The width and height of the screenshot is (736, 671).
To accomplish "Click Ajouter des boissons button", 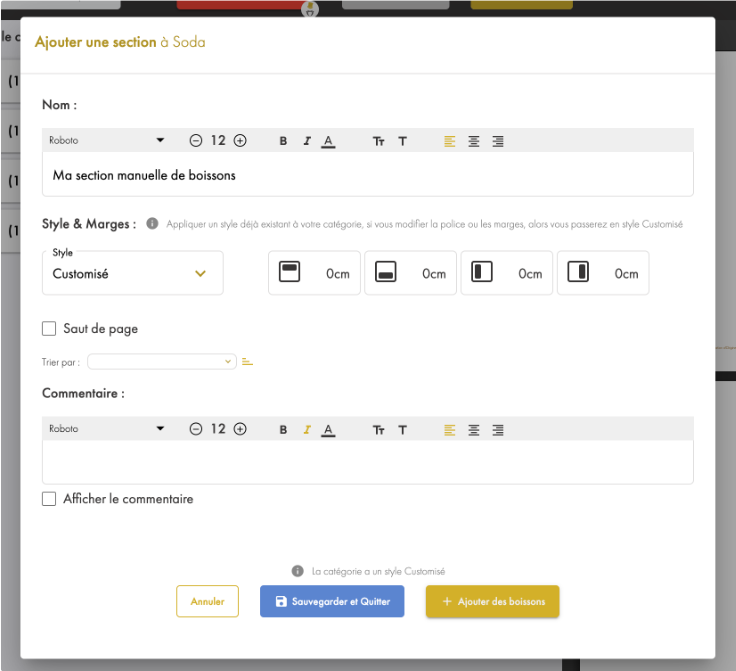I will coord(492,602).
